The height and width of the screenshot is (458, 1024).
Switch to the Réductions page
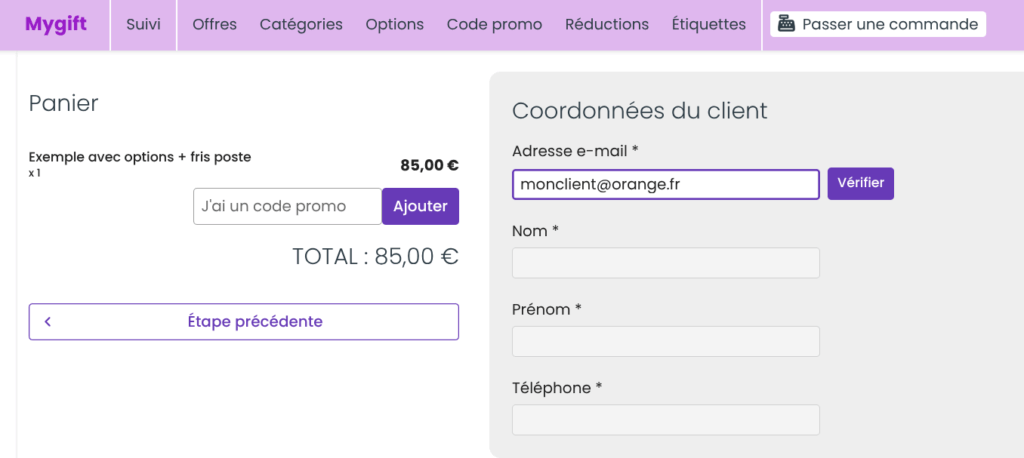607,25
